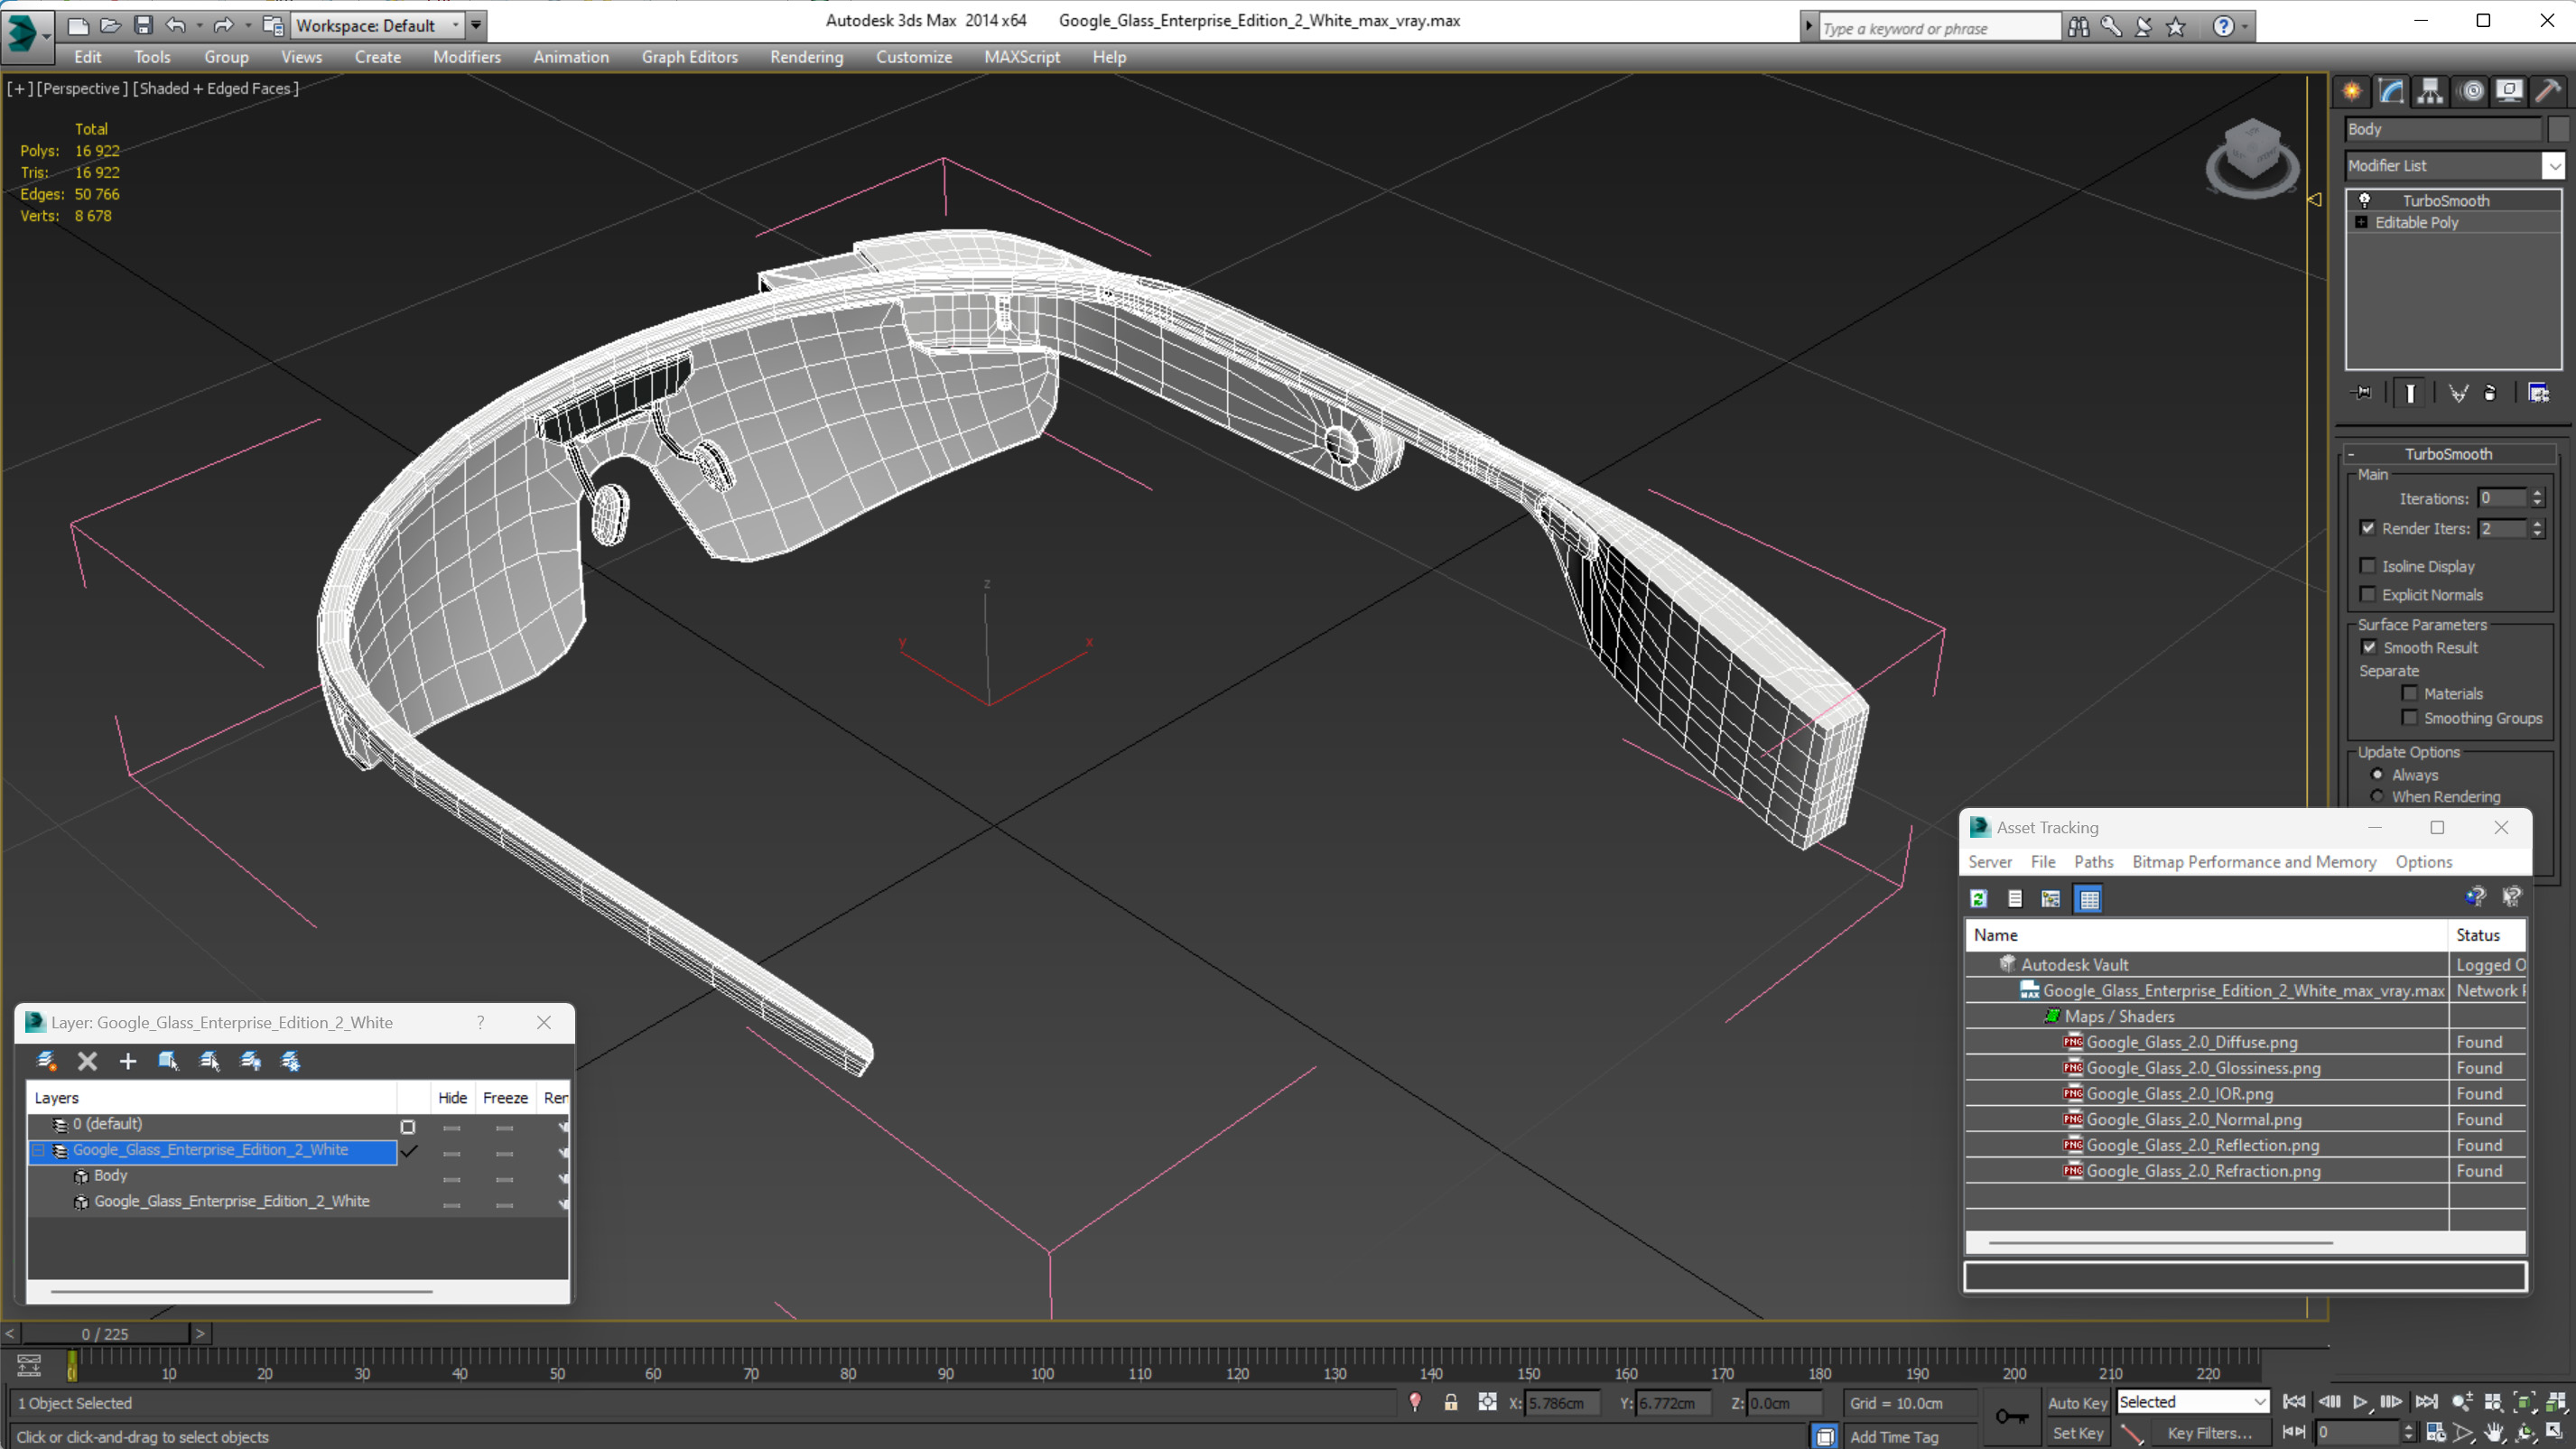Open the Rendering menu
This screenshot has height=1449, width=2576.
pyautogui.click(x=806, y=57)
